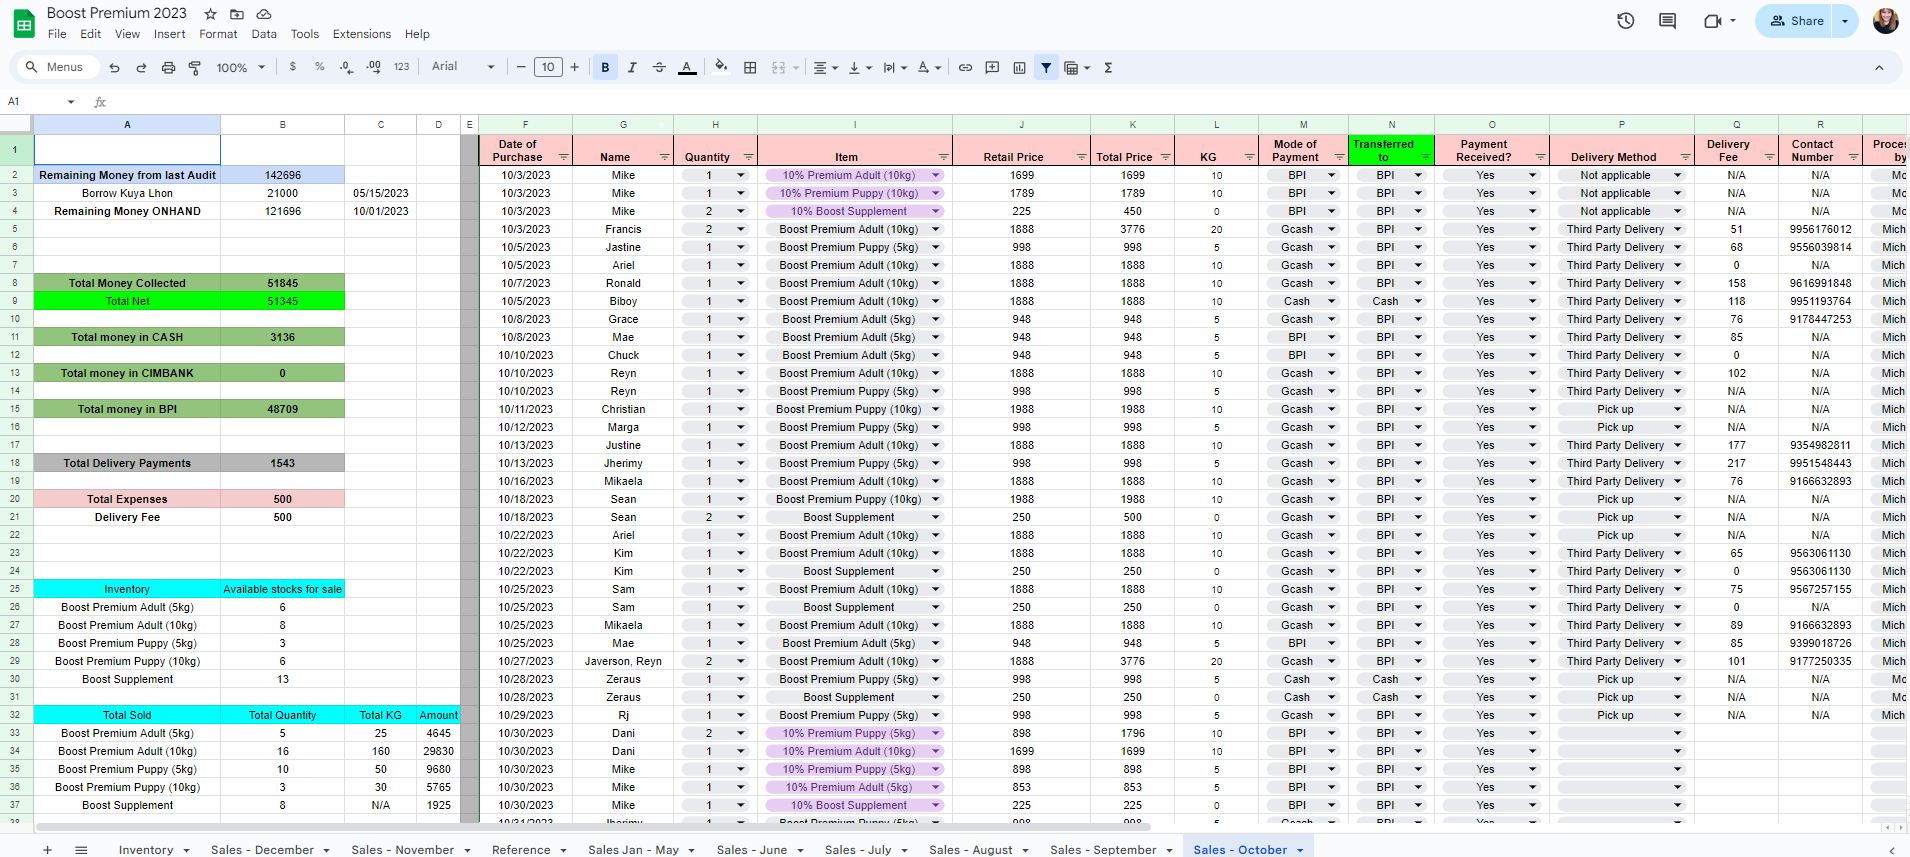This screenshot has height=857, width=1910.
Task: Click the Share button
Action: point(1796,21)
